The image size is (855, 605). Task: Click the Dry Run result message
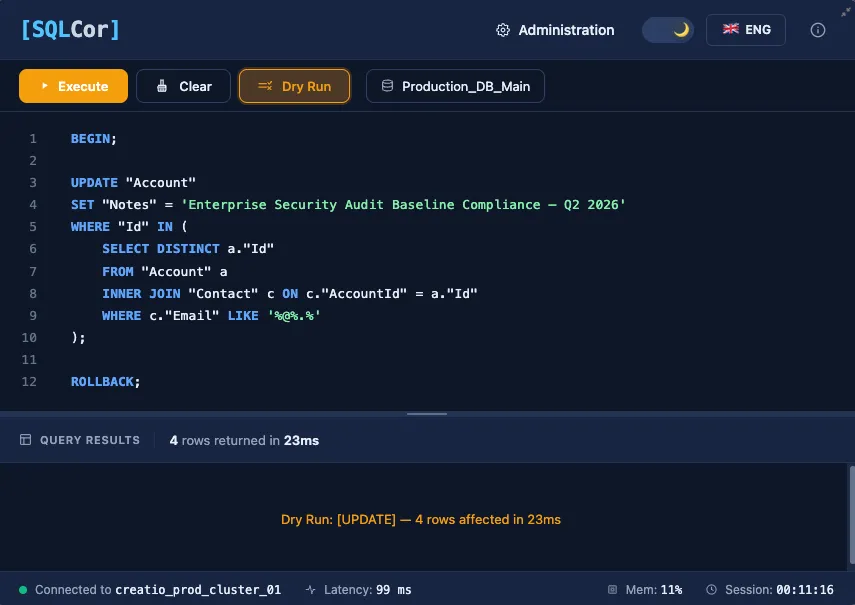coord(420,519)
